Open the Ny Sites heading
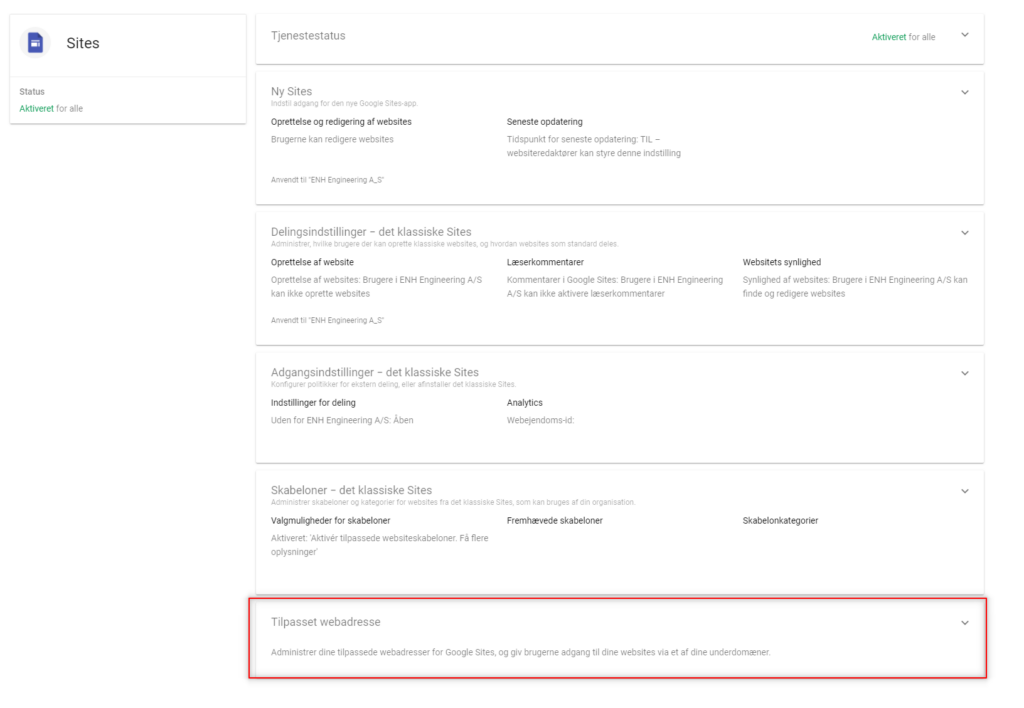The image size is (1024, 708). click(291, 91)
